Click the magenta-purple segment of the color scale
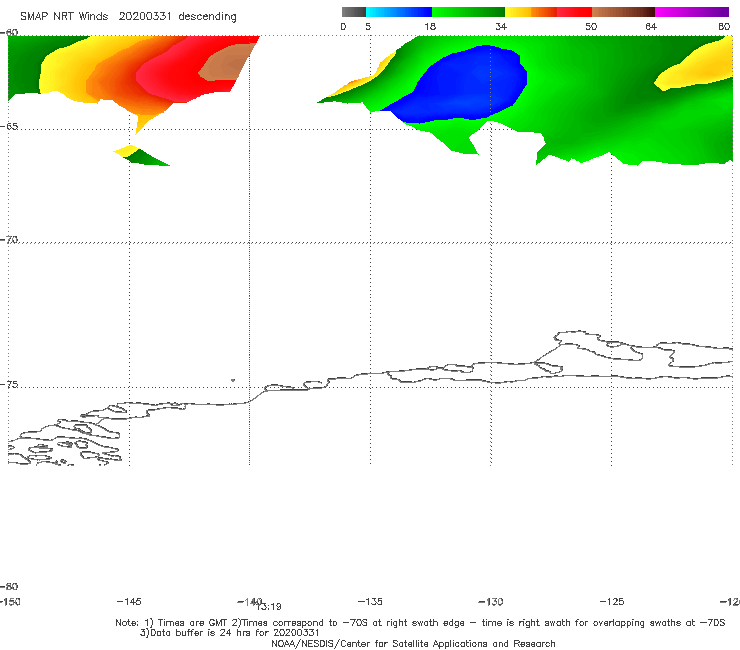This screenshot has height=650, width=740. pyautogui.click(x=692, y=12)
